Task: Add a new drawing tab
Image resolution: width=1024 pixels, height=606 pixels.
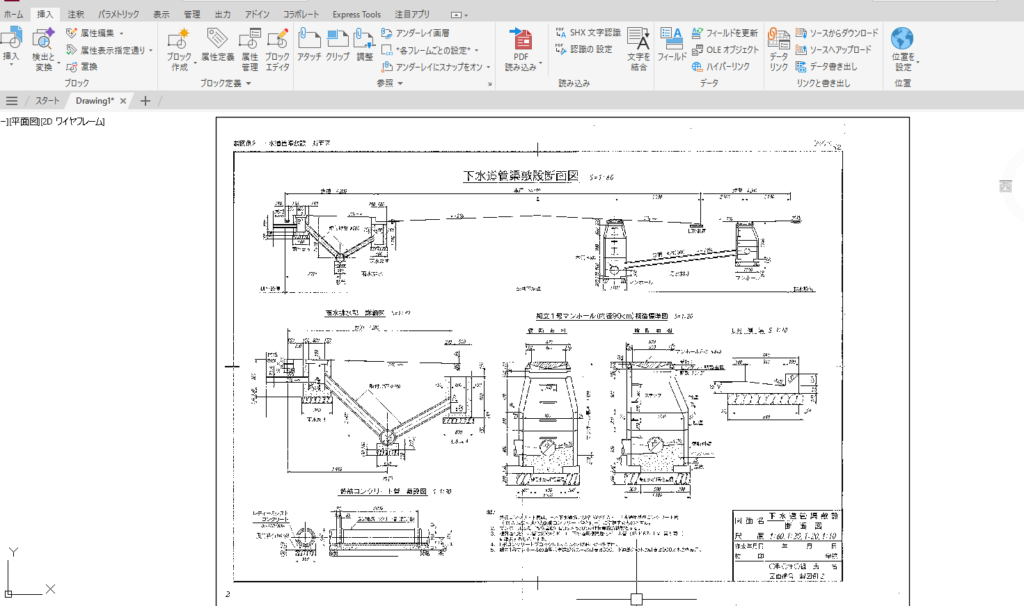Action: point(145,101)
